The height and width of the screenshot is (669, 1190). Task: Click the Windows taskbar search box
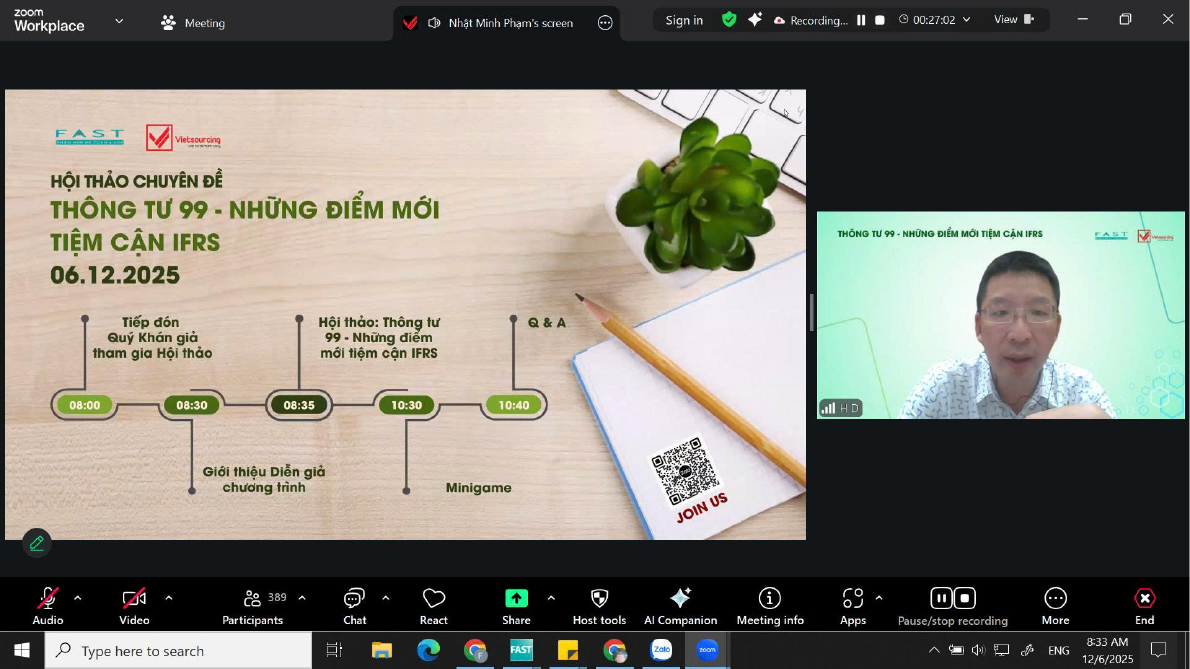(180, 651)
